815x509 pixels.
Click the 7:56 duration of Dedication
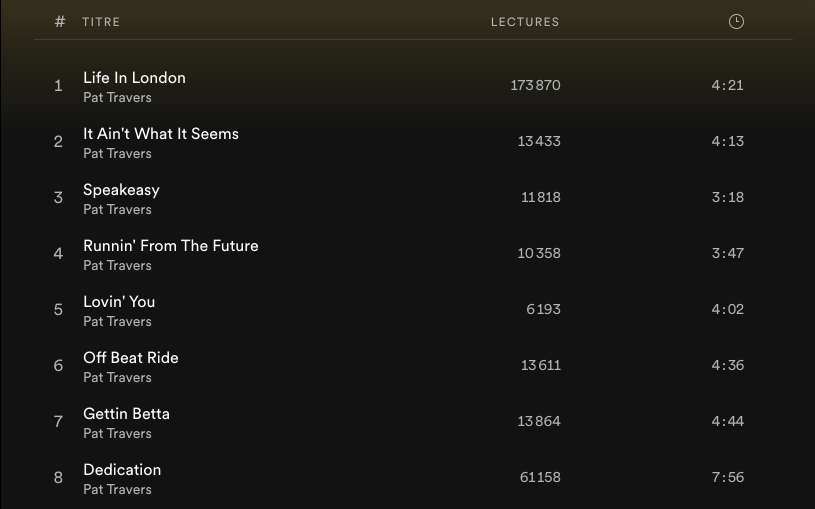coord(727,478)
